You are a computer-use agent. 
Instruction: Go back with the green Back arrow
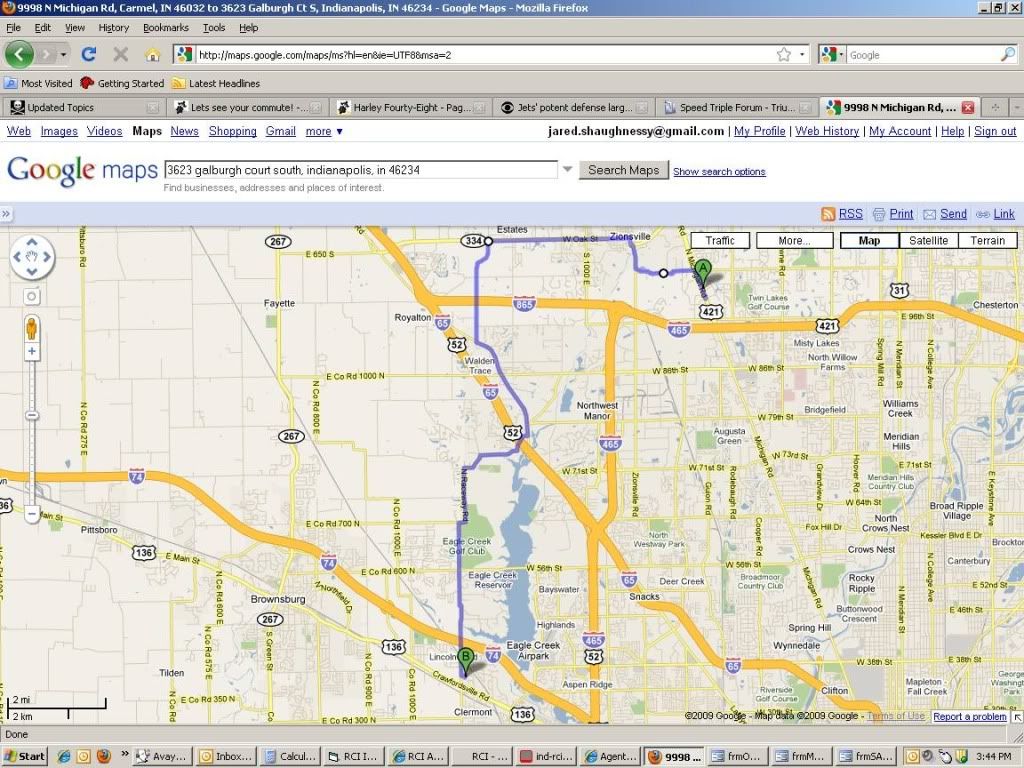click(x=19, y=54)
